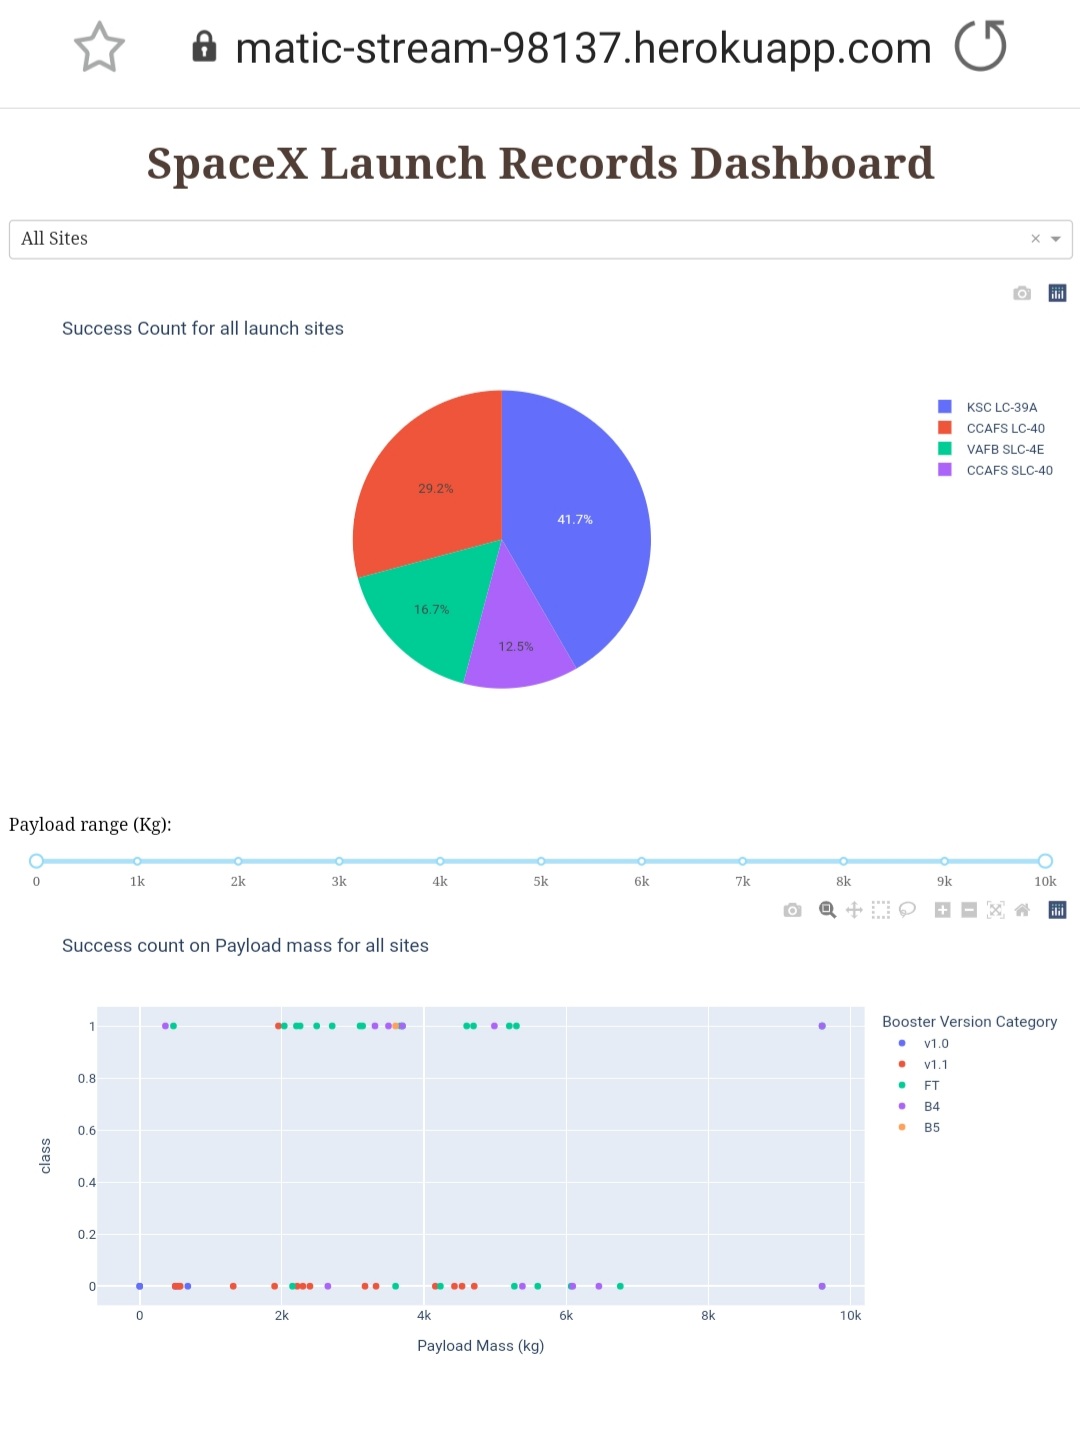This screenshot has width=1080, height=1439.
Task: Tap the URL in the address bar
Action: coord(583,48)
